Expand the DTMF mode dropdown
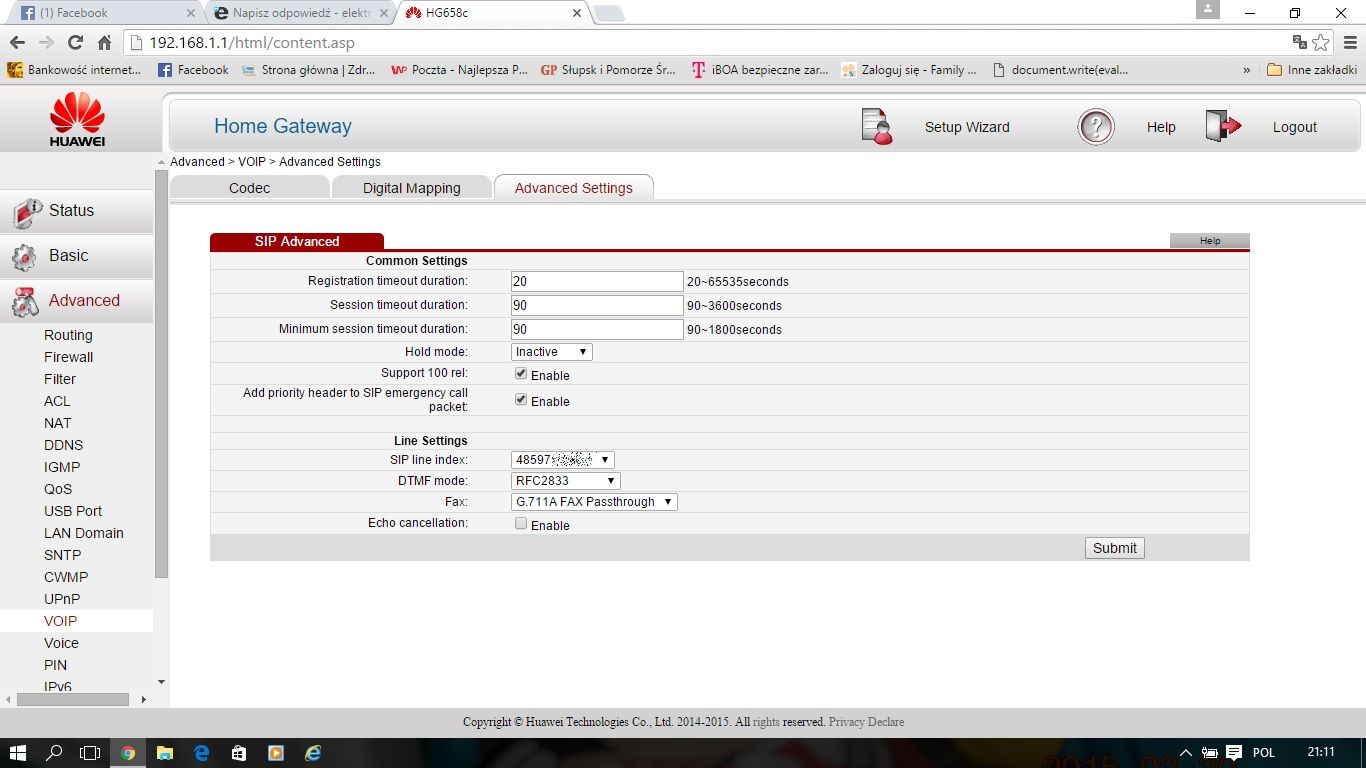 [565, 481]
